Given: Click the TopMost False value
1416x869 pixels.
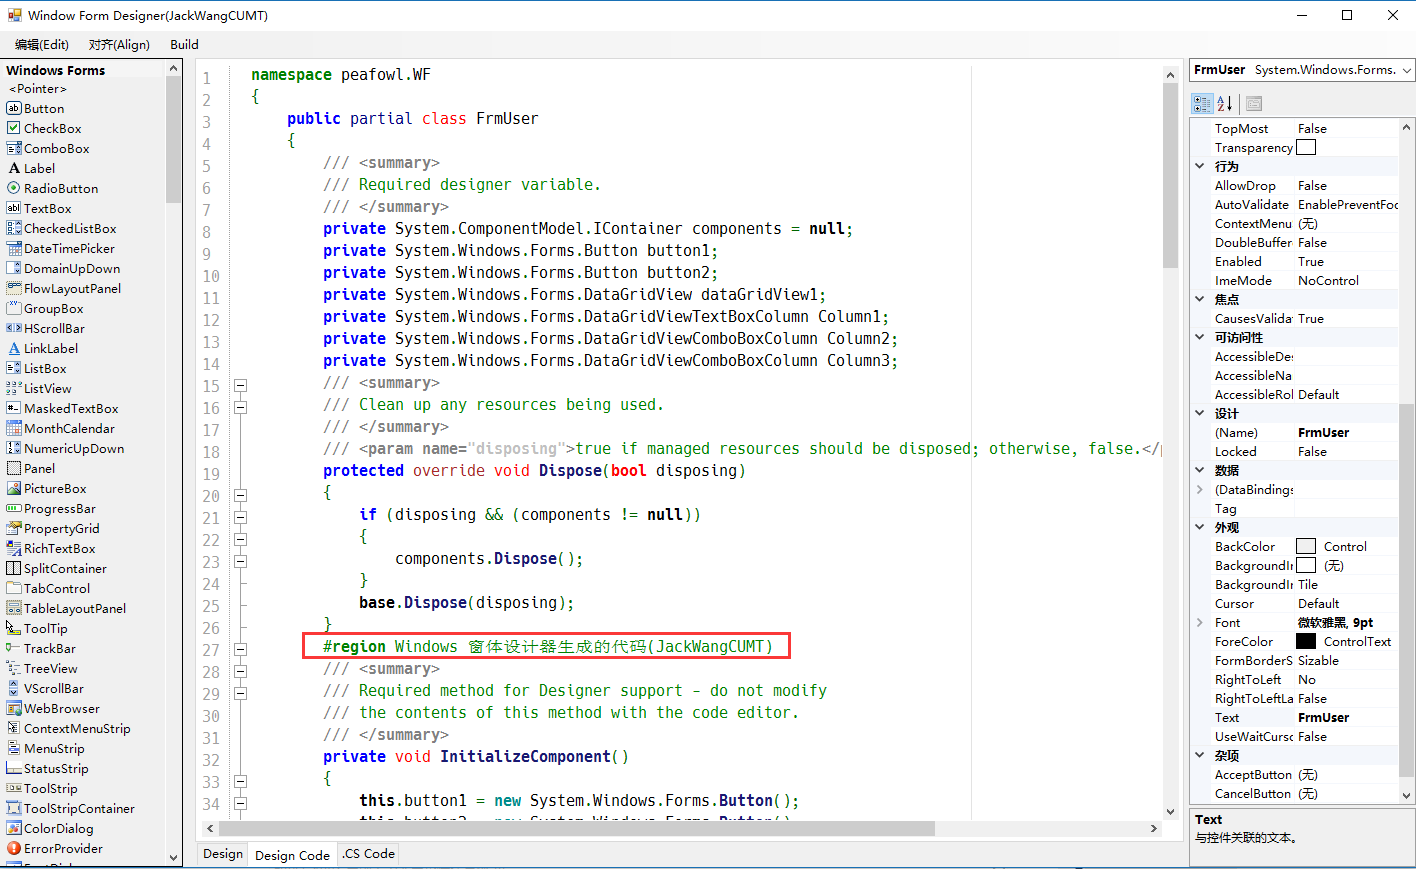Looking at the screenshot, I should (x=1347, y=128).
